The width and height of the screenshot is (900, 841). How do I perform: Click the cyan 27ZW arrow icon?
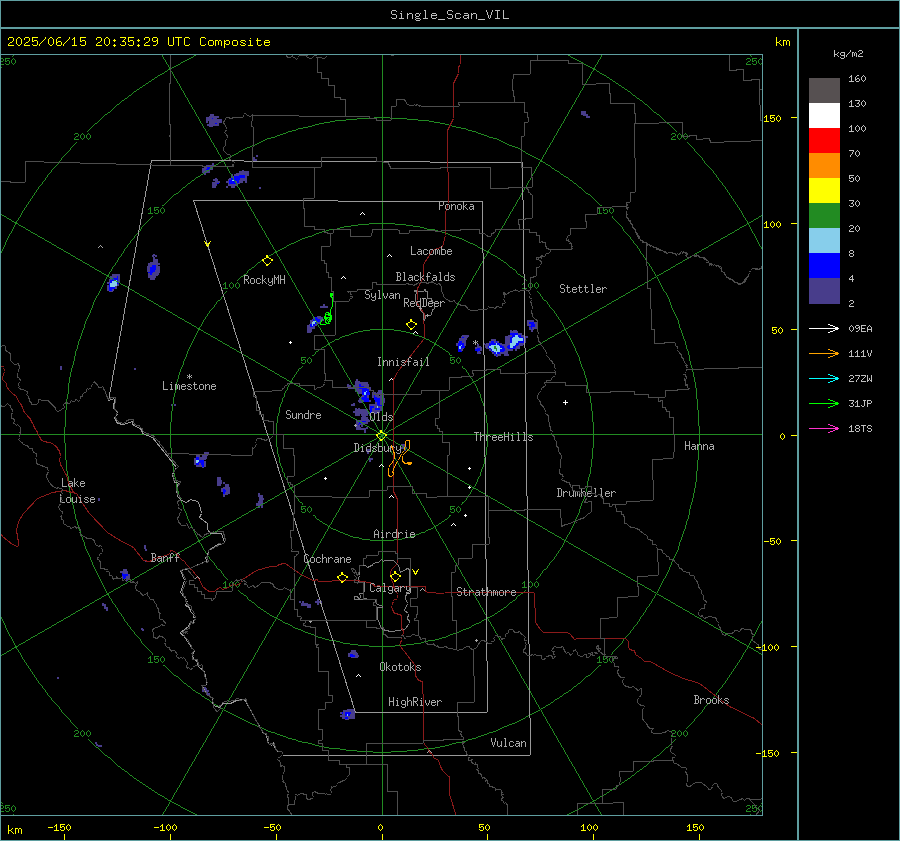click(x=824, y=379)
